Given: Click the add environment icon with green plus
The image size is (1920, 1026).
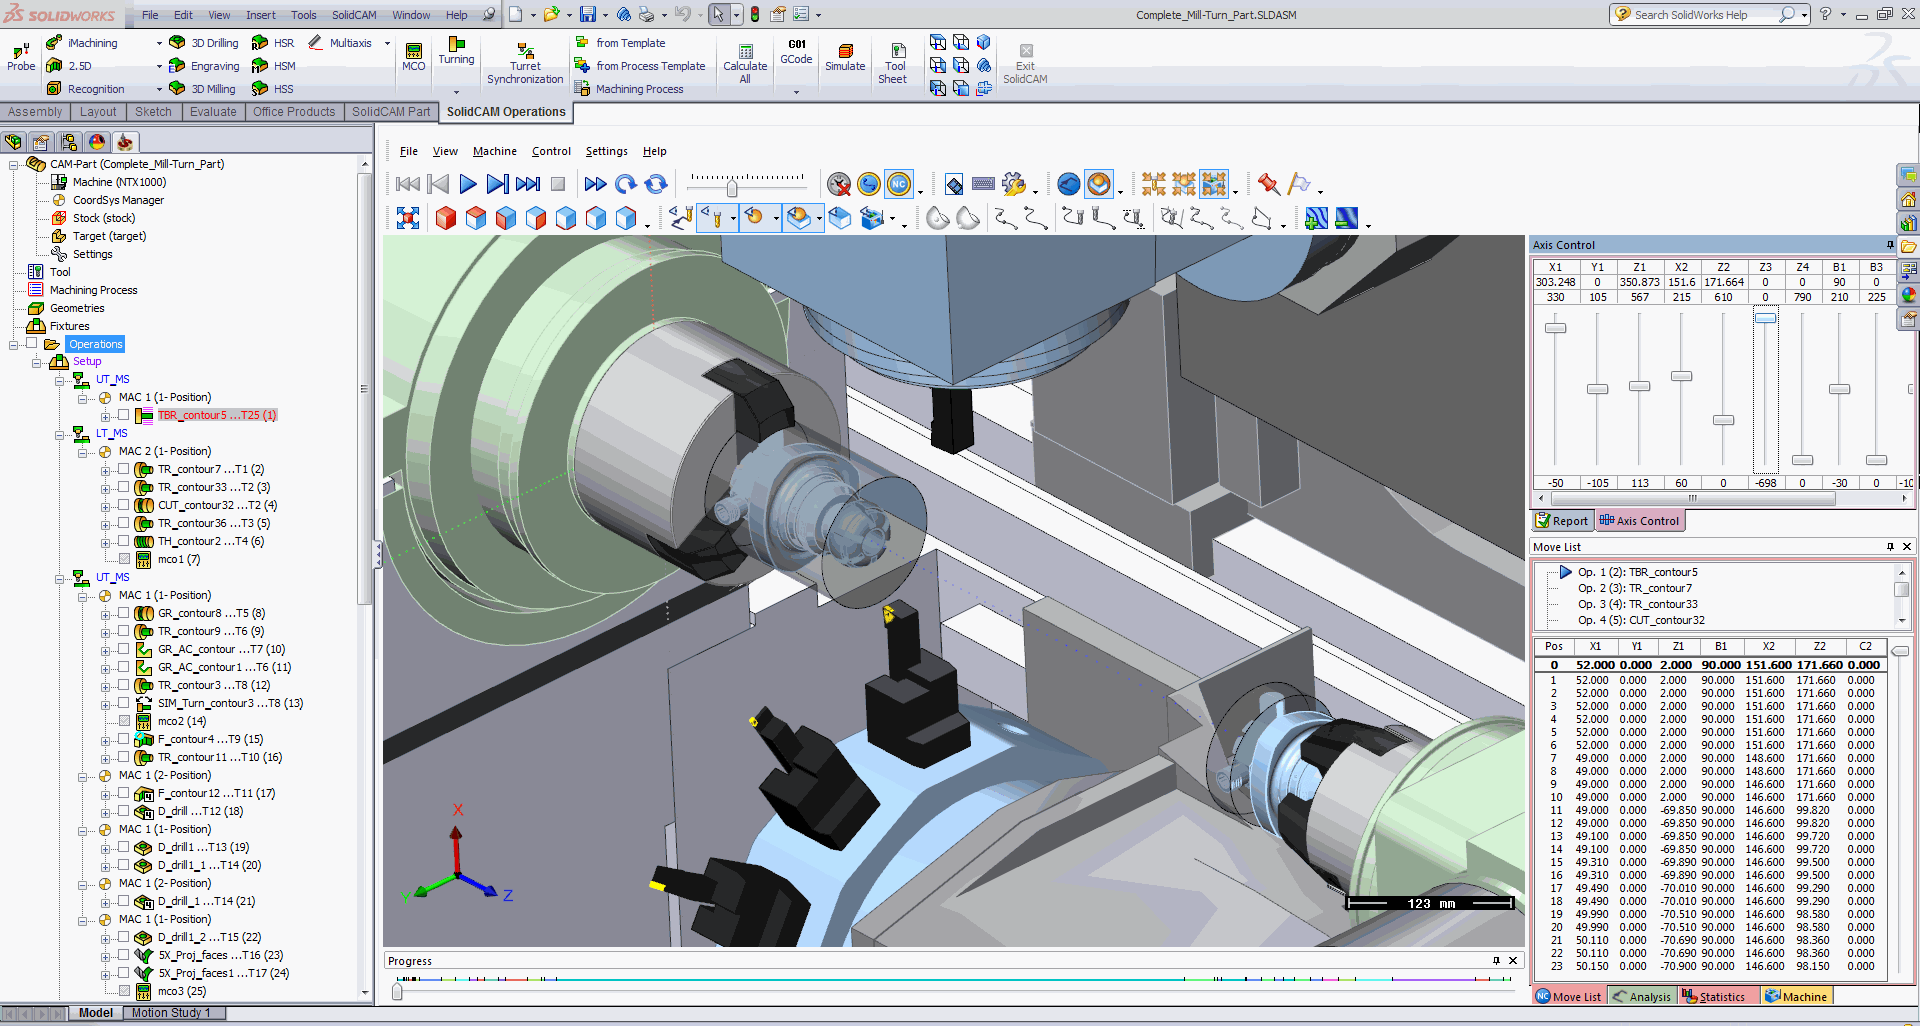Looking at the screenshot, I should click(1316, 218).
